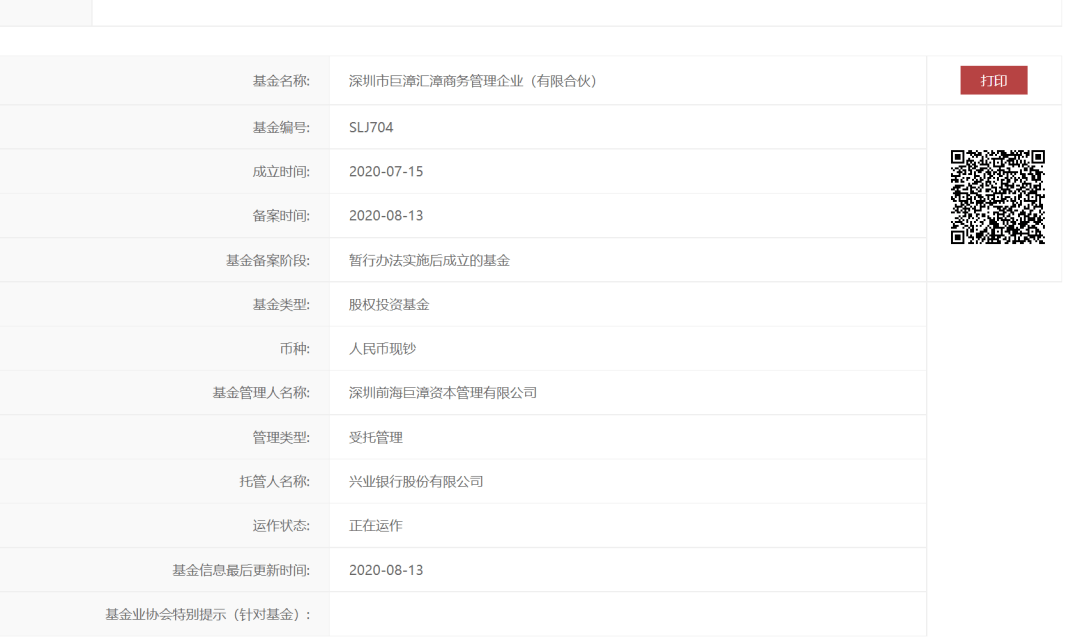The height and width of the screenshot is (644, 1080).
Task: Select fund code SLJ704
Action: click(371, 127)
